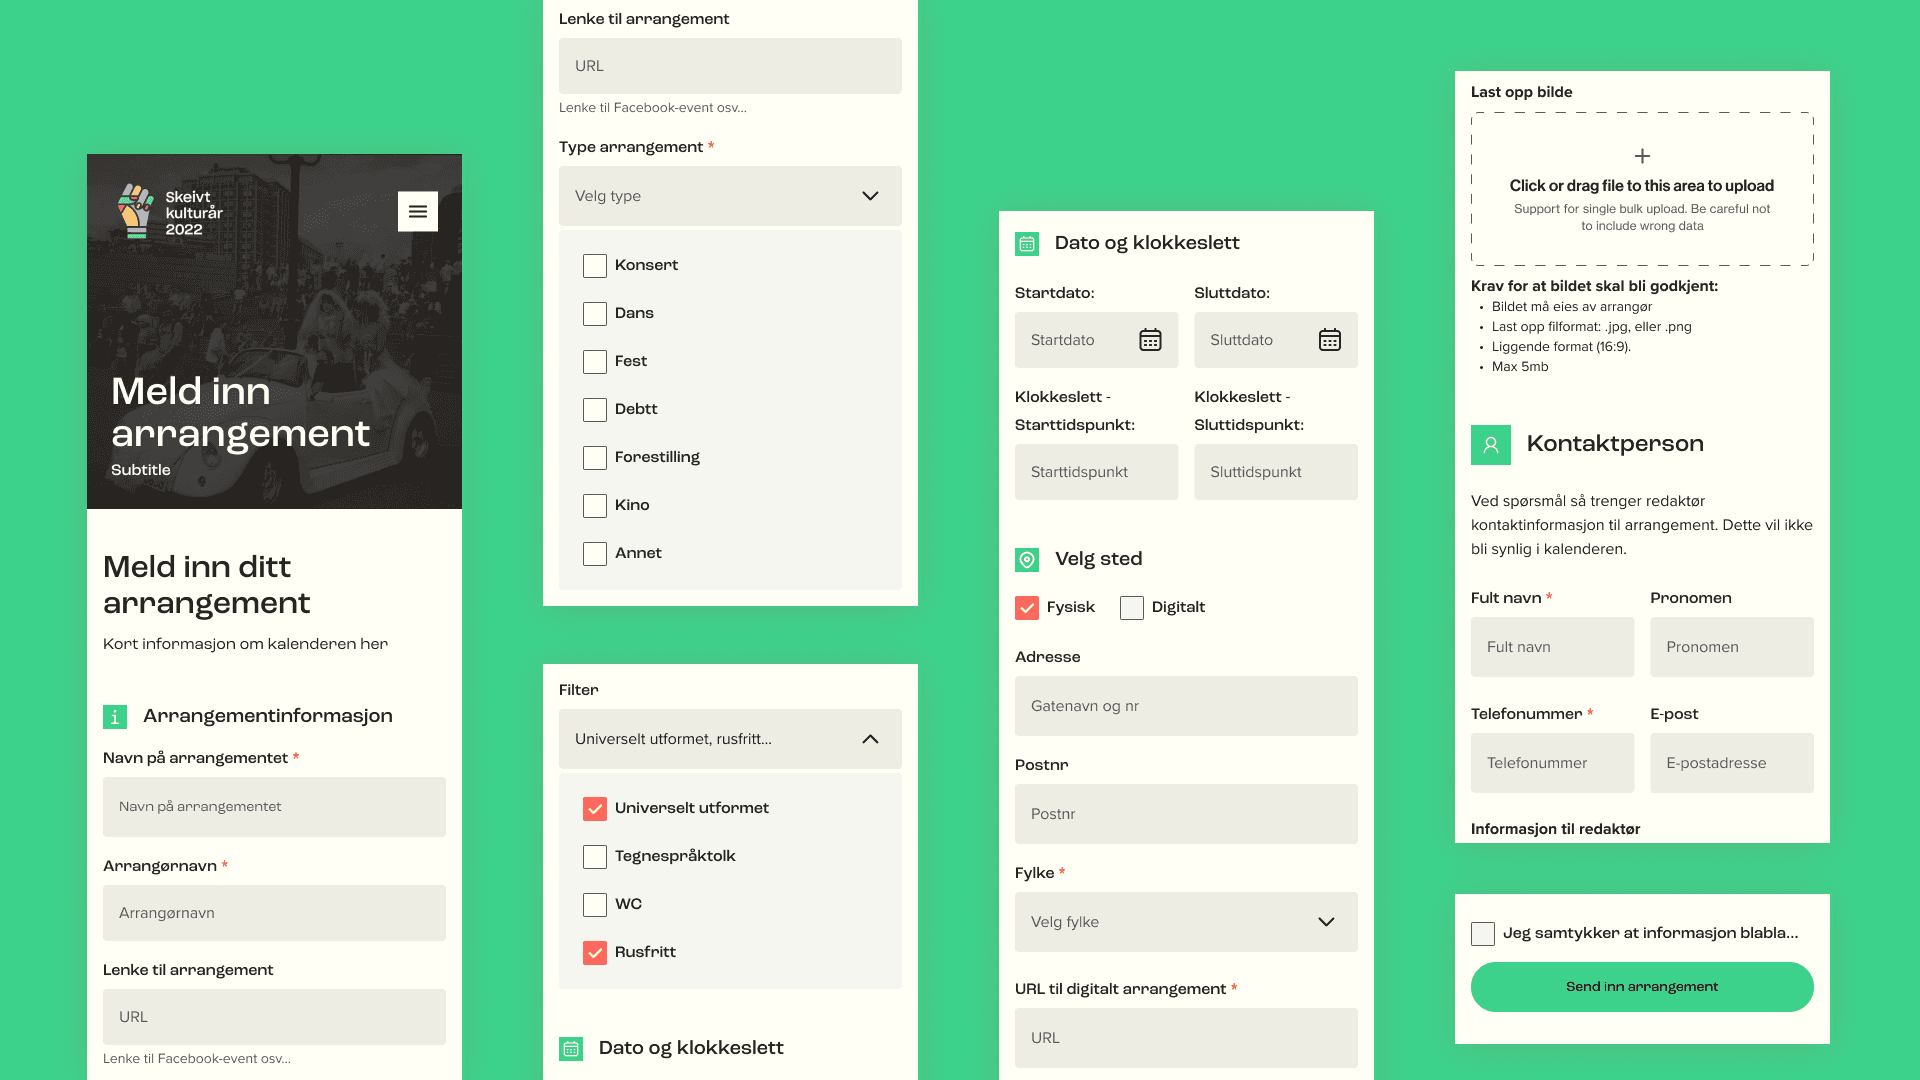This screenshot has height=1080, width=1920.
Task: Open the hamburger menu icon
Action: point(418,211)
